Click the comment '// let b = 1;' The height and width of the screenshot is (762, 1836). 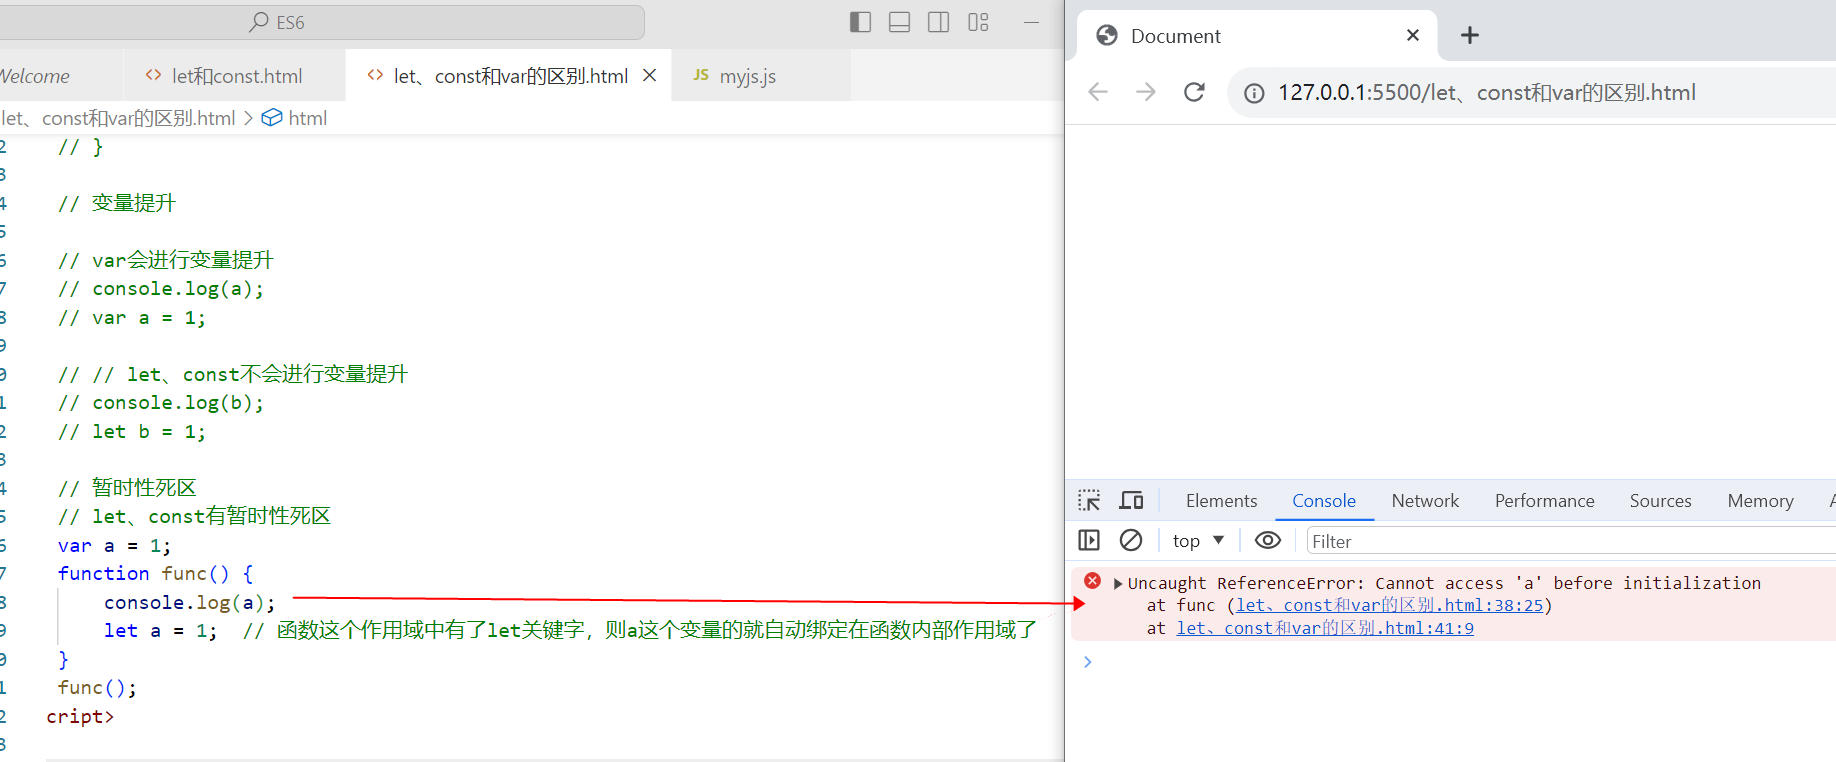(131, 431)
